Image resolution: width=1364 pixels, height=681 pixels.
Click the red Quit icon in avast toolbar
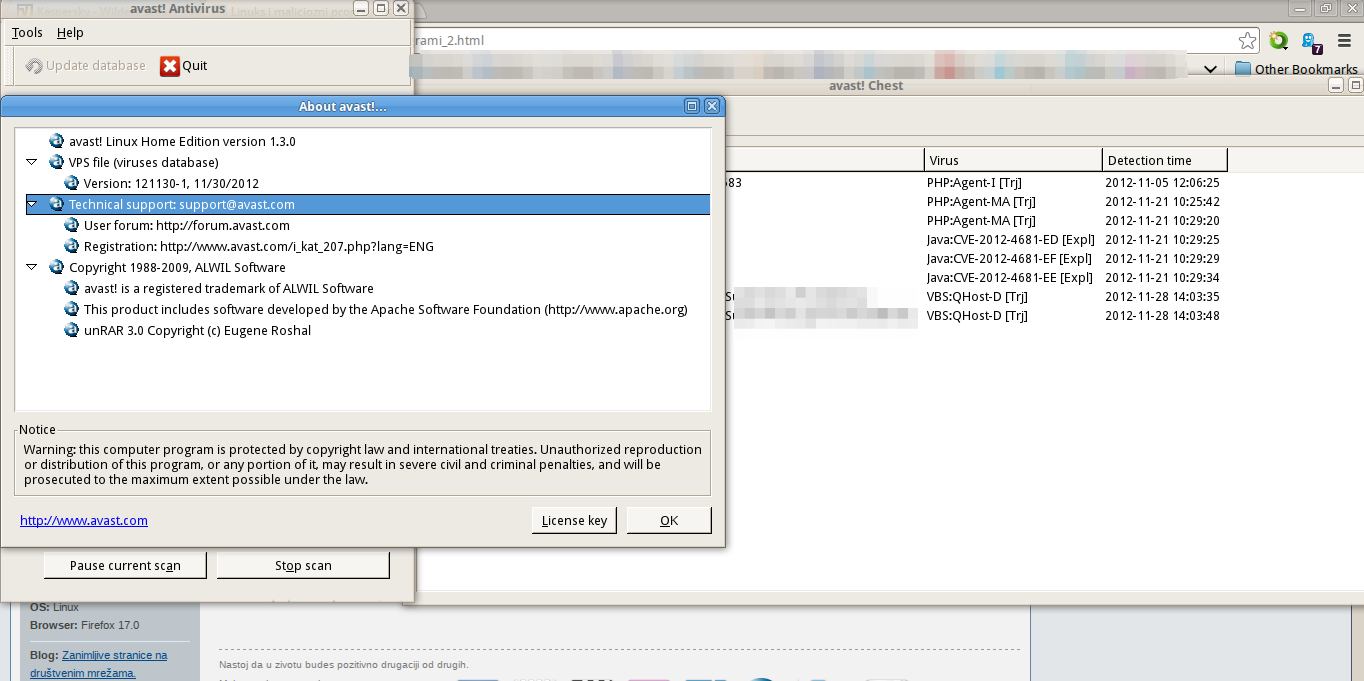pyautogui.click(x=169, y=66)
